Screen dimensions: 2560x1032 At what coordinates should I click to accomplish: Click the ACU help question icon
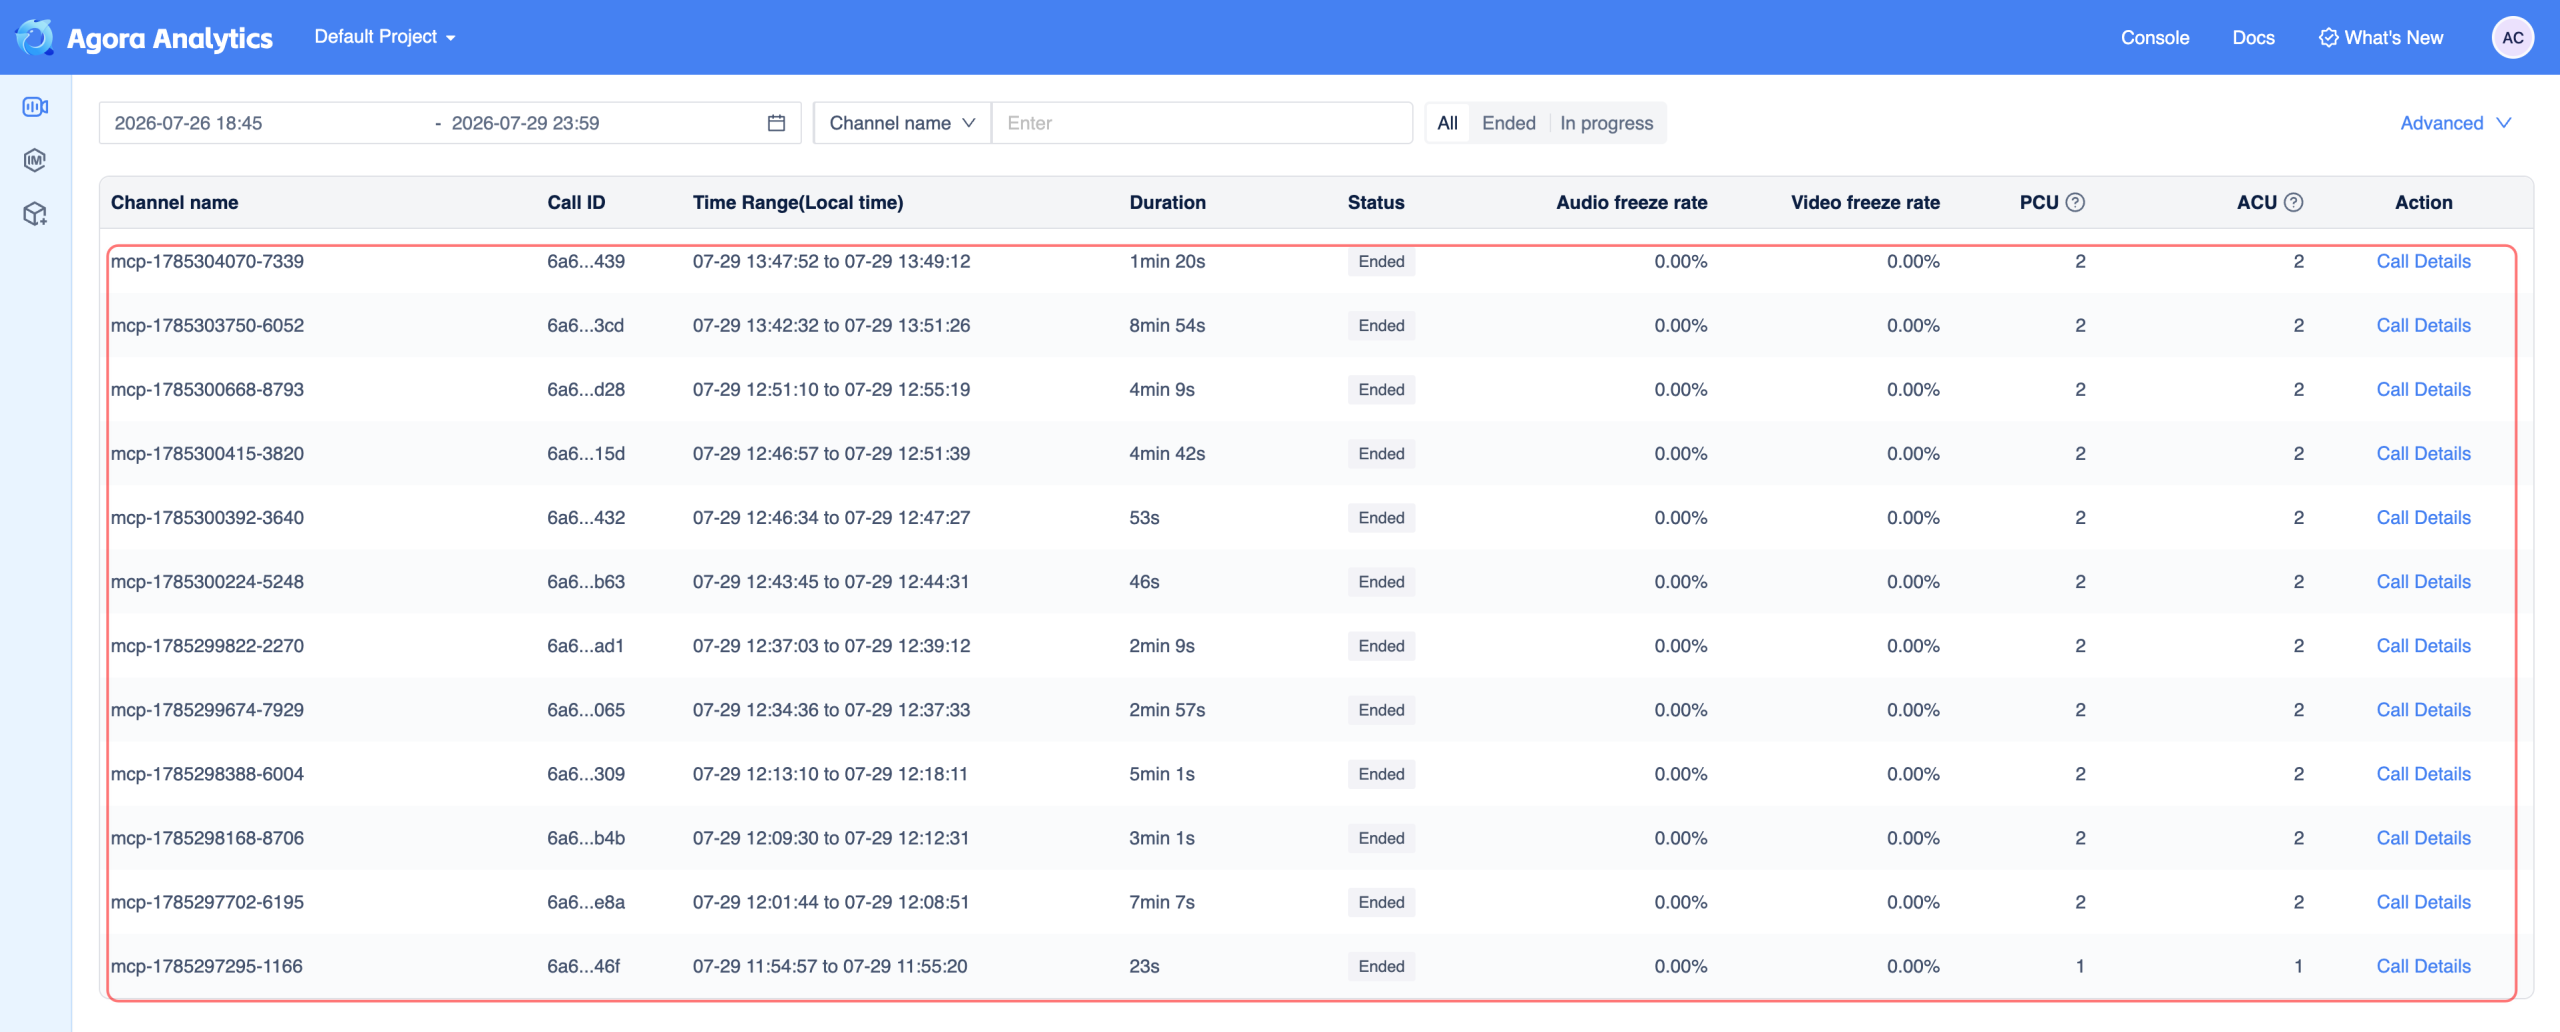pos(2294,202)
